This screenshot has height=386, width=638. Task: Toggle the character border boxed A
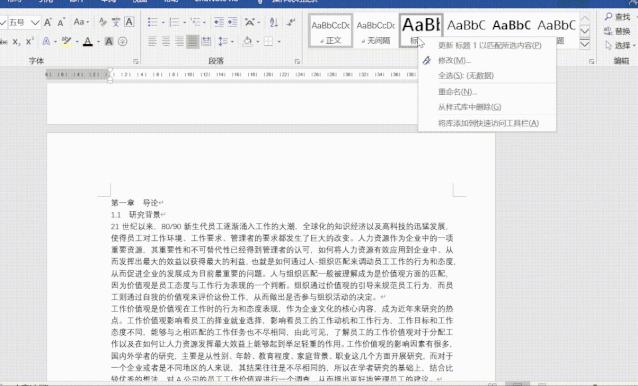[129, 22]
